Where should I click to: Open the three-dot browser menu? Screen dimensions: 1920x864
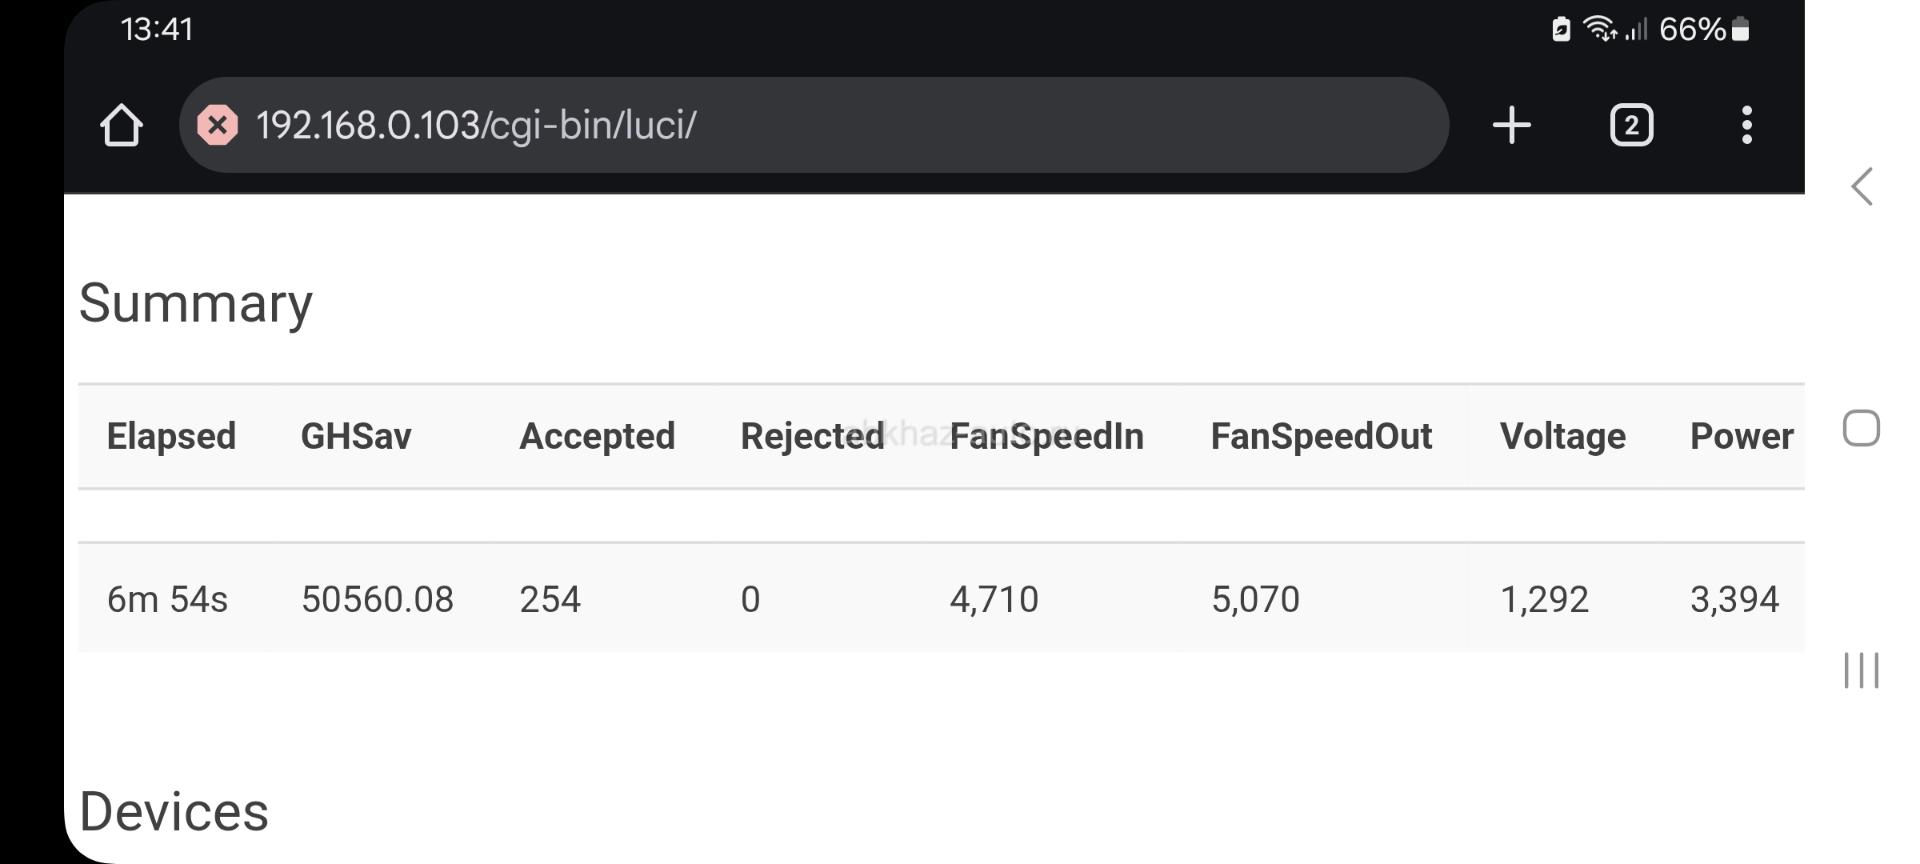coord(1747,125)
